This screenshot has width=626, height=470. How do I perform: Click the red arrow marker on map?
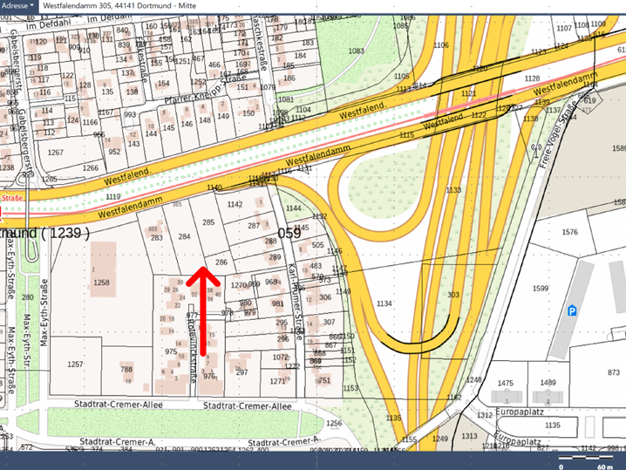tap(203, 310)
